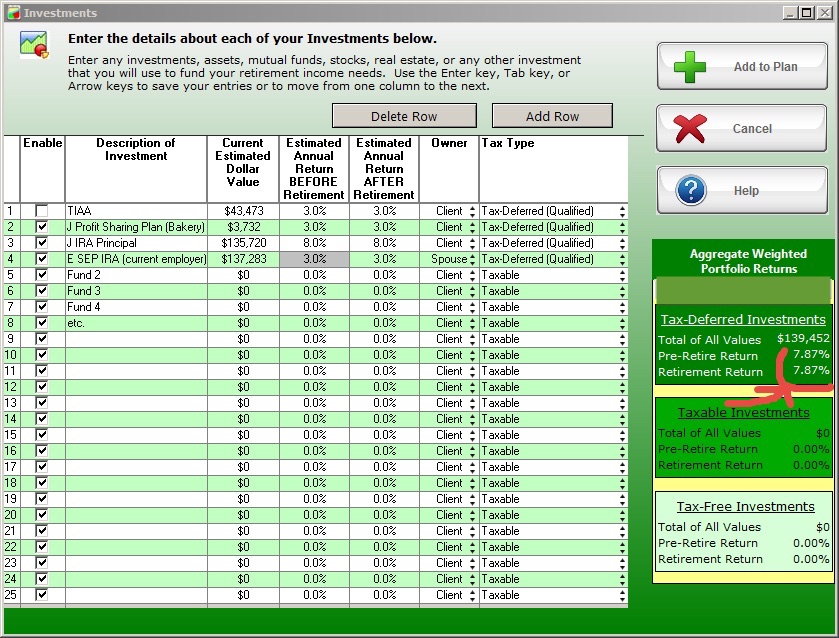
Task: Click the blue question mark Help icon
Action: click(691, 190)
